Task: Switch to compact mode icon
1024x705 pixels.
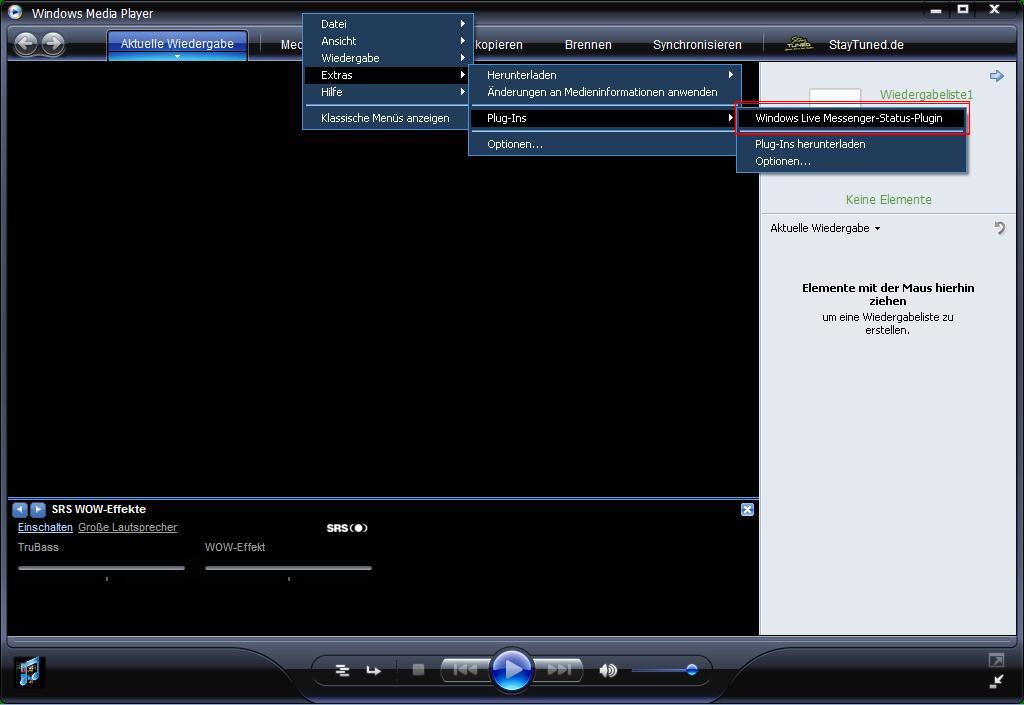Action: pos(997,682)
